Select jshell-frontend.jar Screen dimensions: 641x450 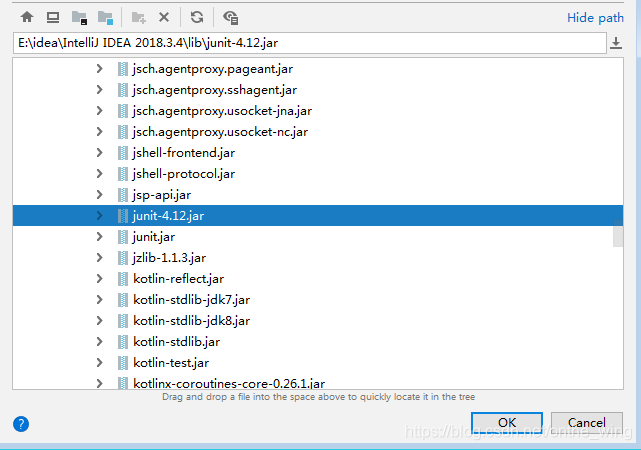(184, 152)
